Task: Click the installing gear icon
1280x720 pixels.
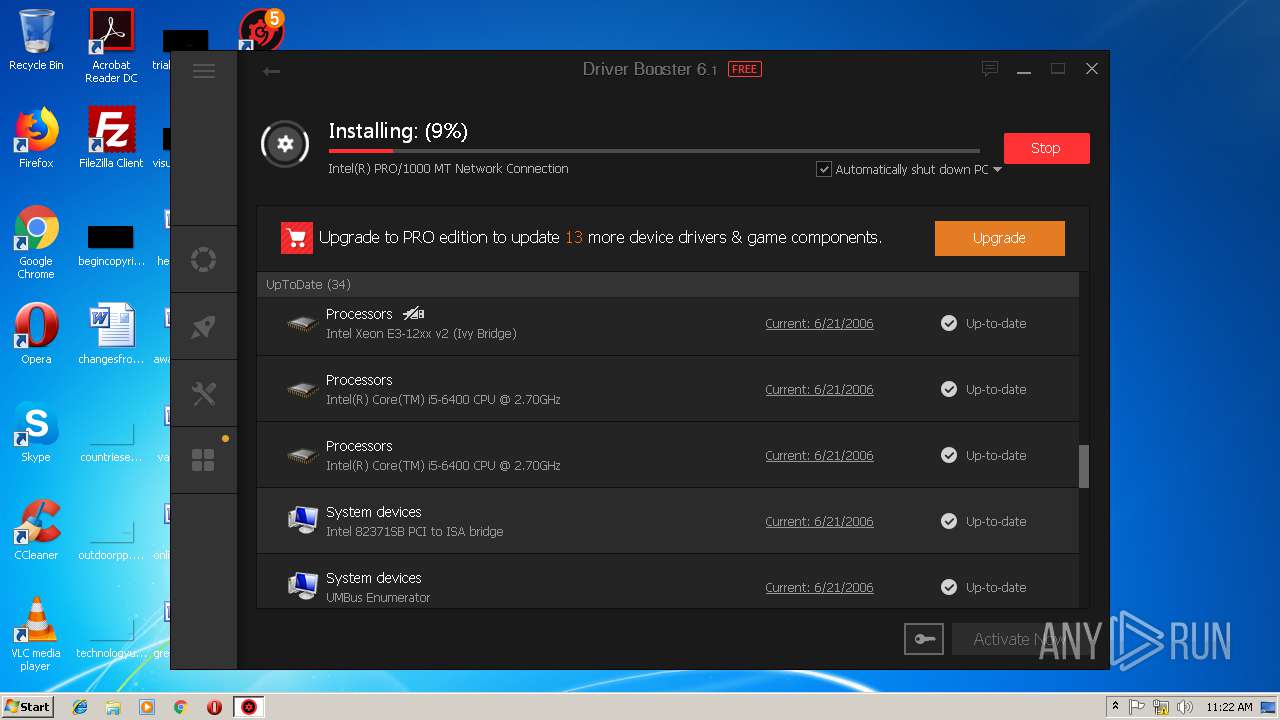Action: 285,144
